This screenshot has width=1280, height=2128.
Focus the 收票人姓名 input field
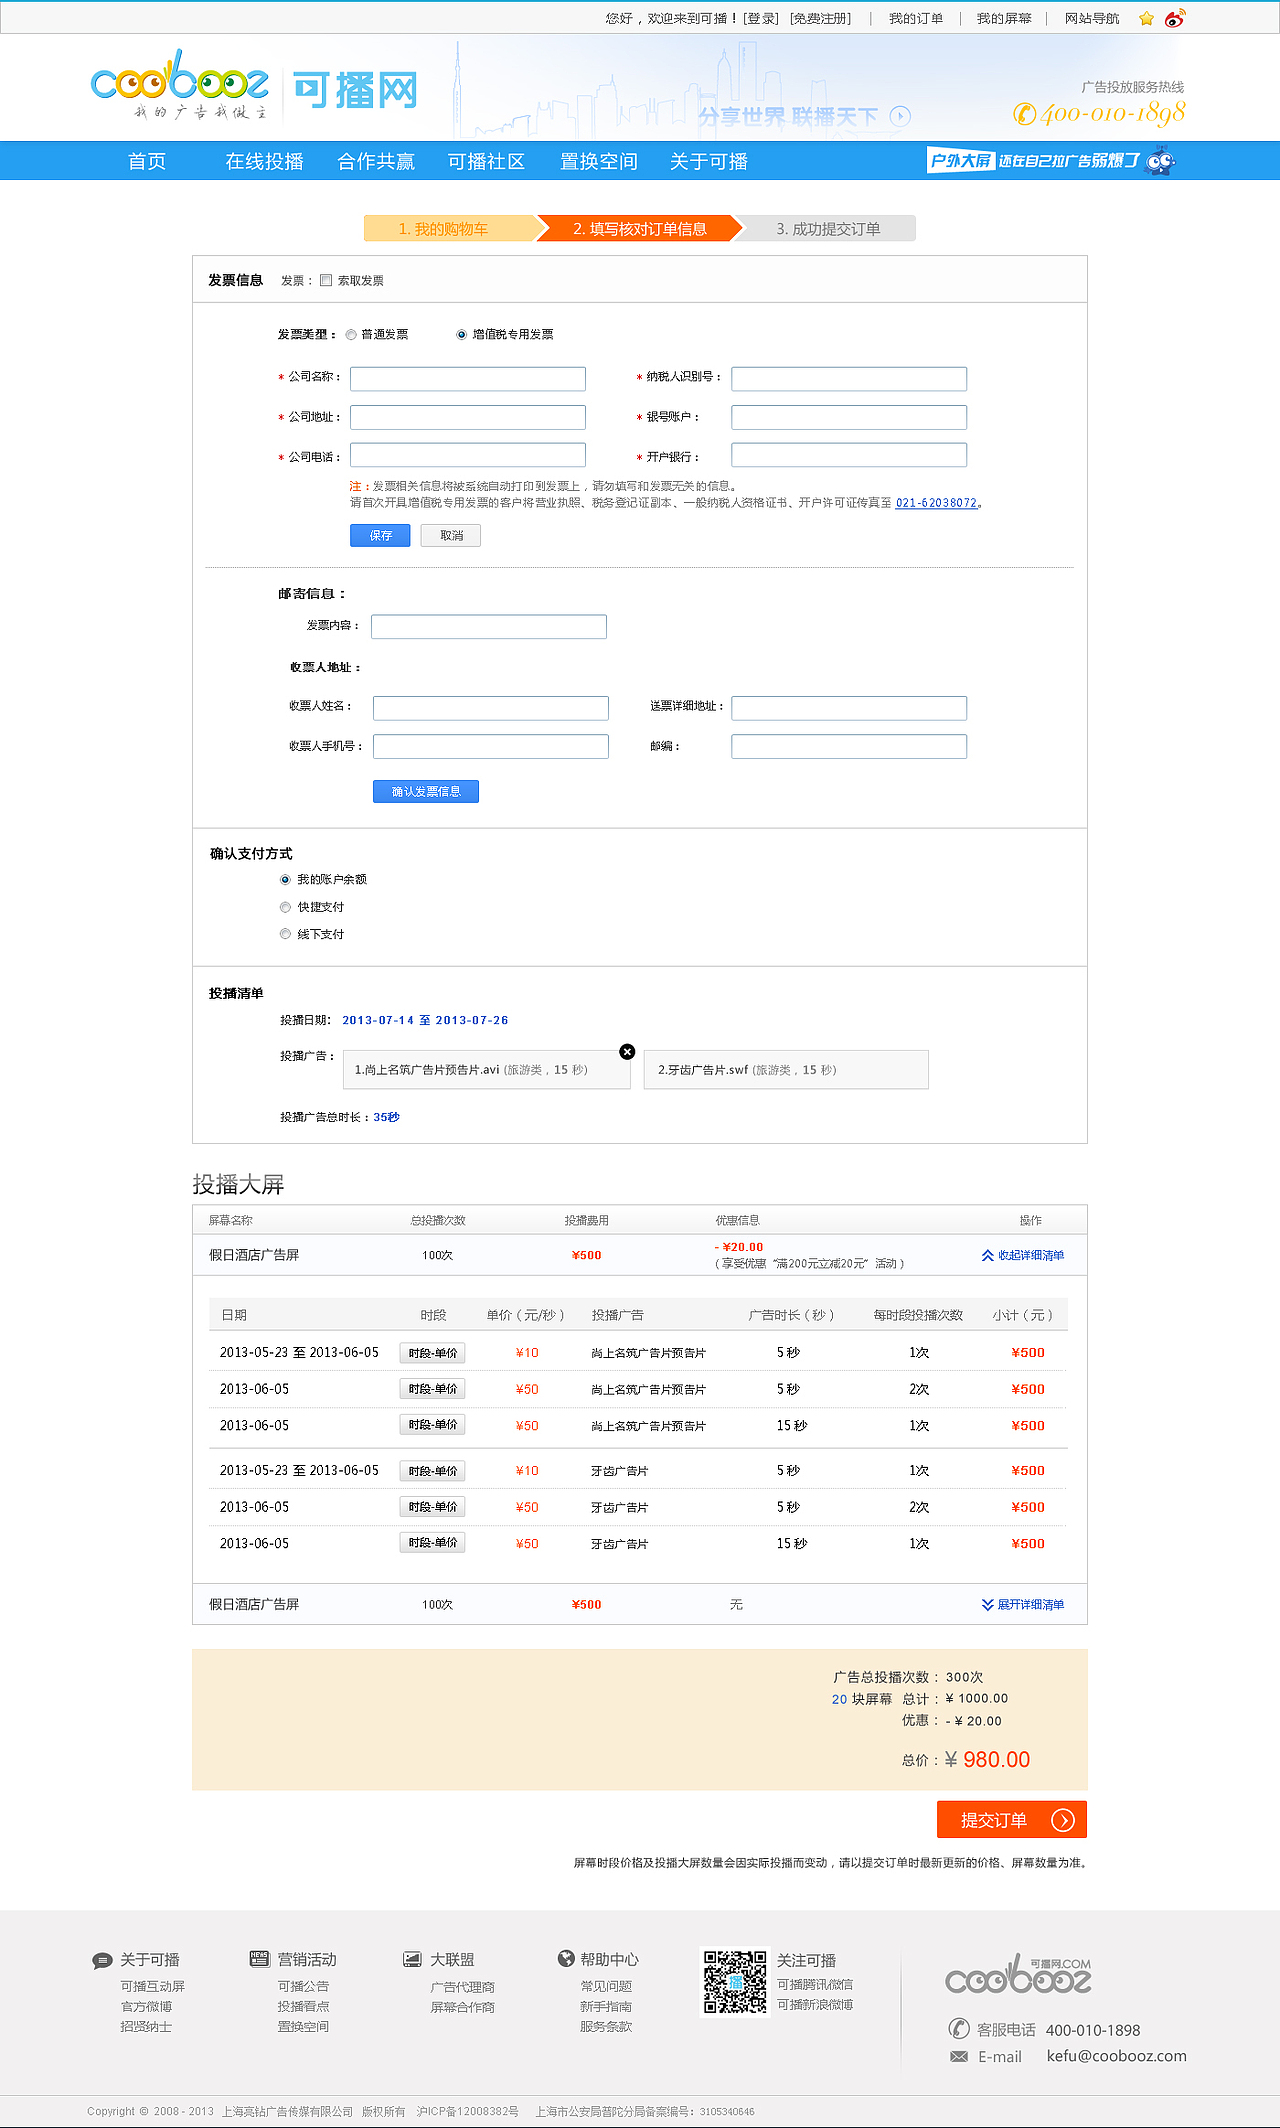click(x=491, y=708)
